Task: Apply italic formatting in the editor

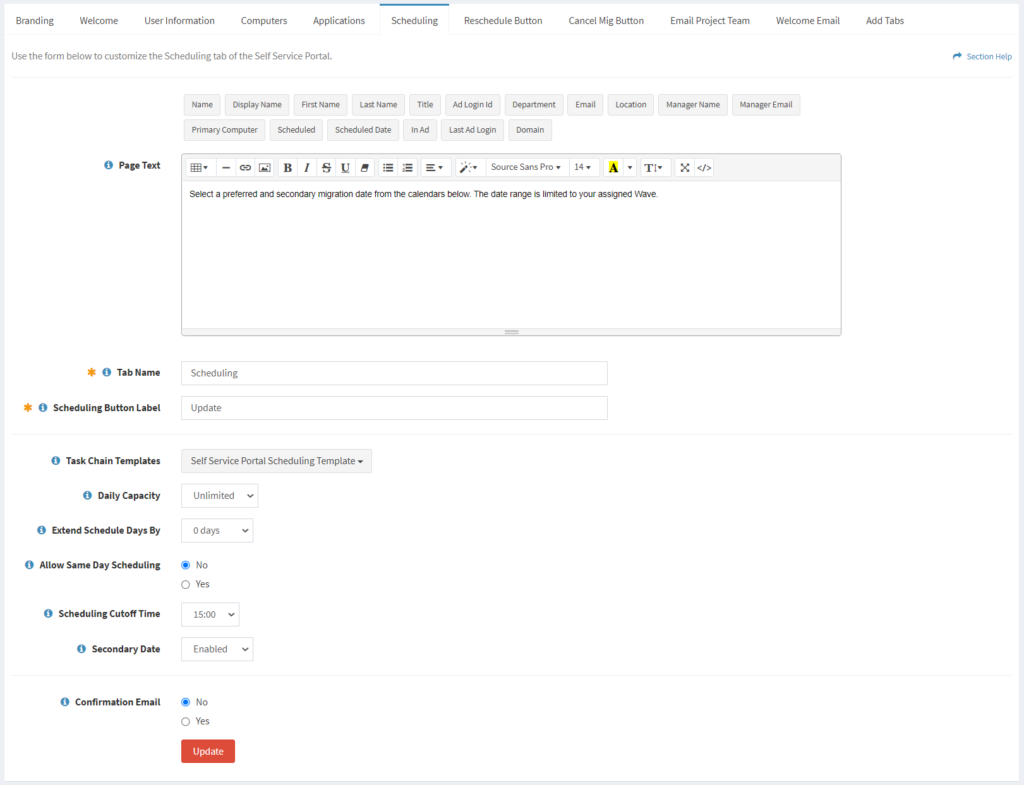Action: [305, 167]
